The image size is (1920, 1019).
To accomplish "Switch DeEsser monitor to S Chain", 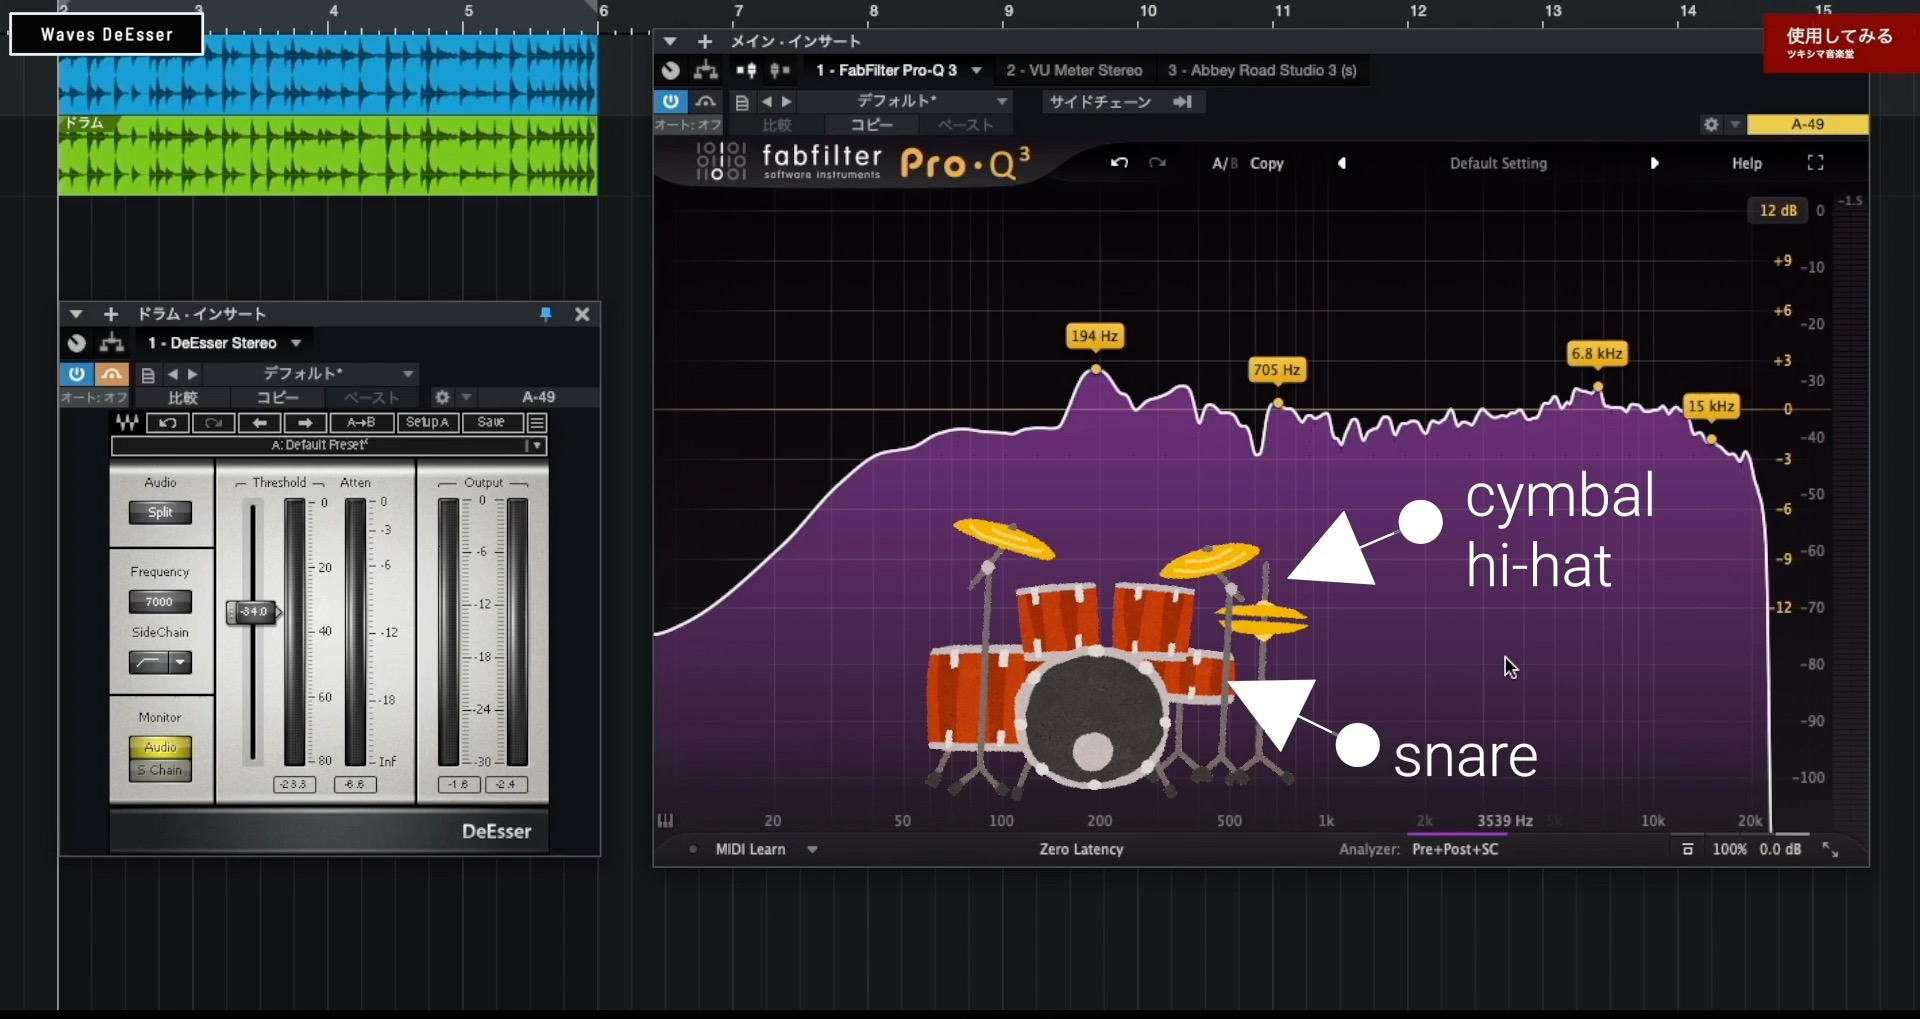I will [x=160, y=770].
